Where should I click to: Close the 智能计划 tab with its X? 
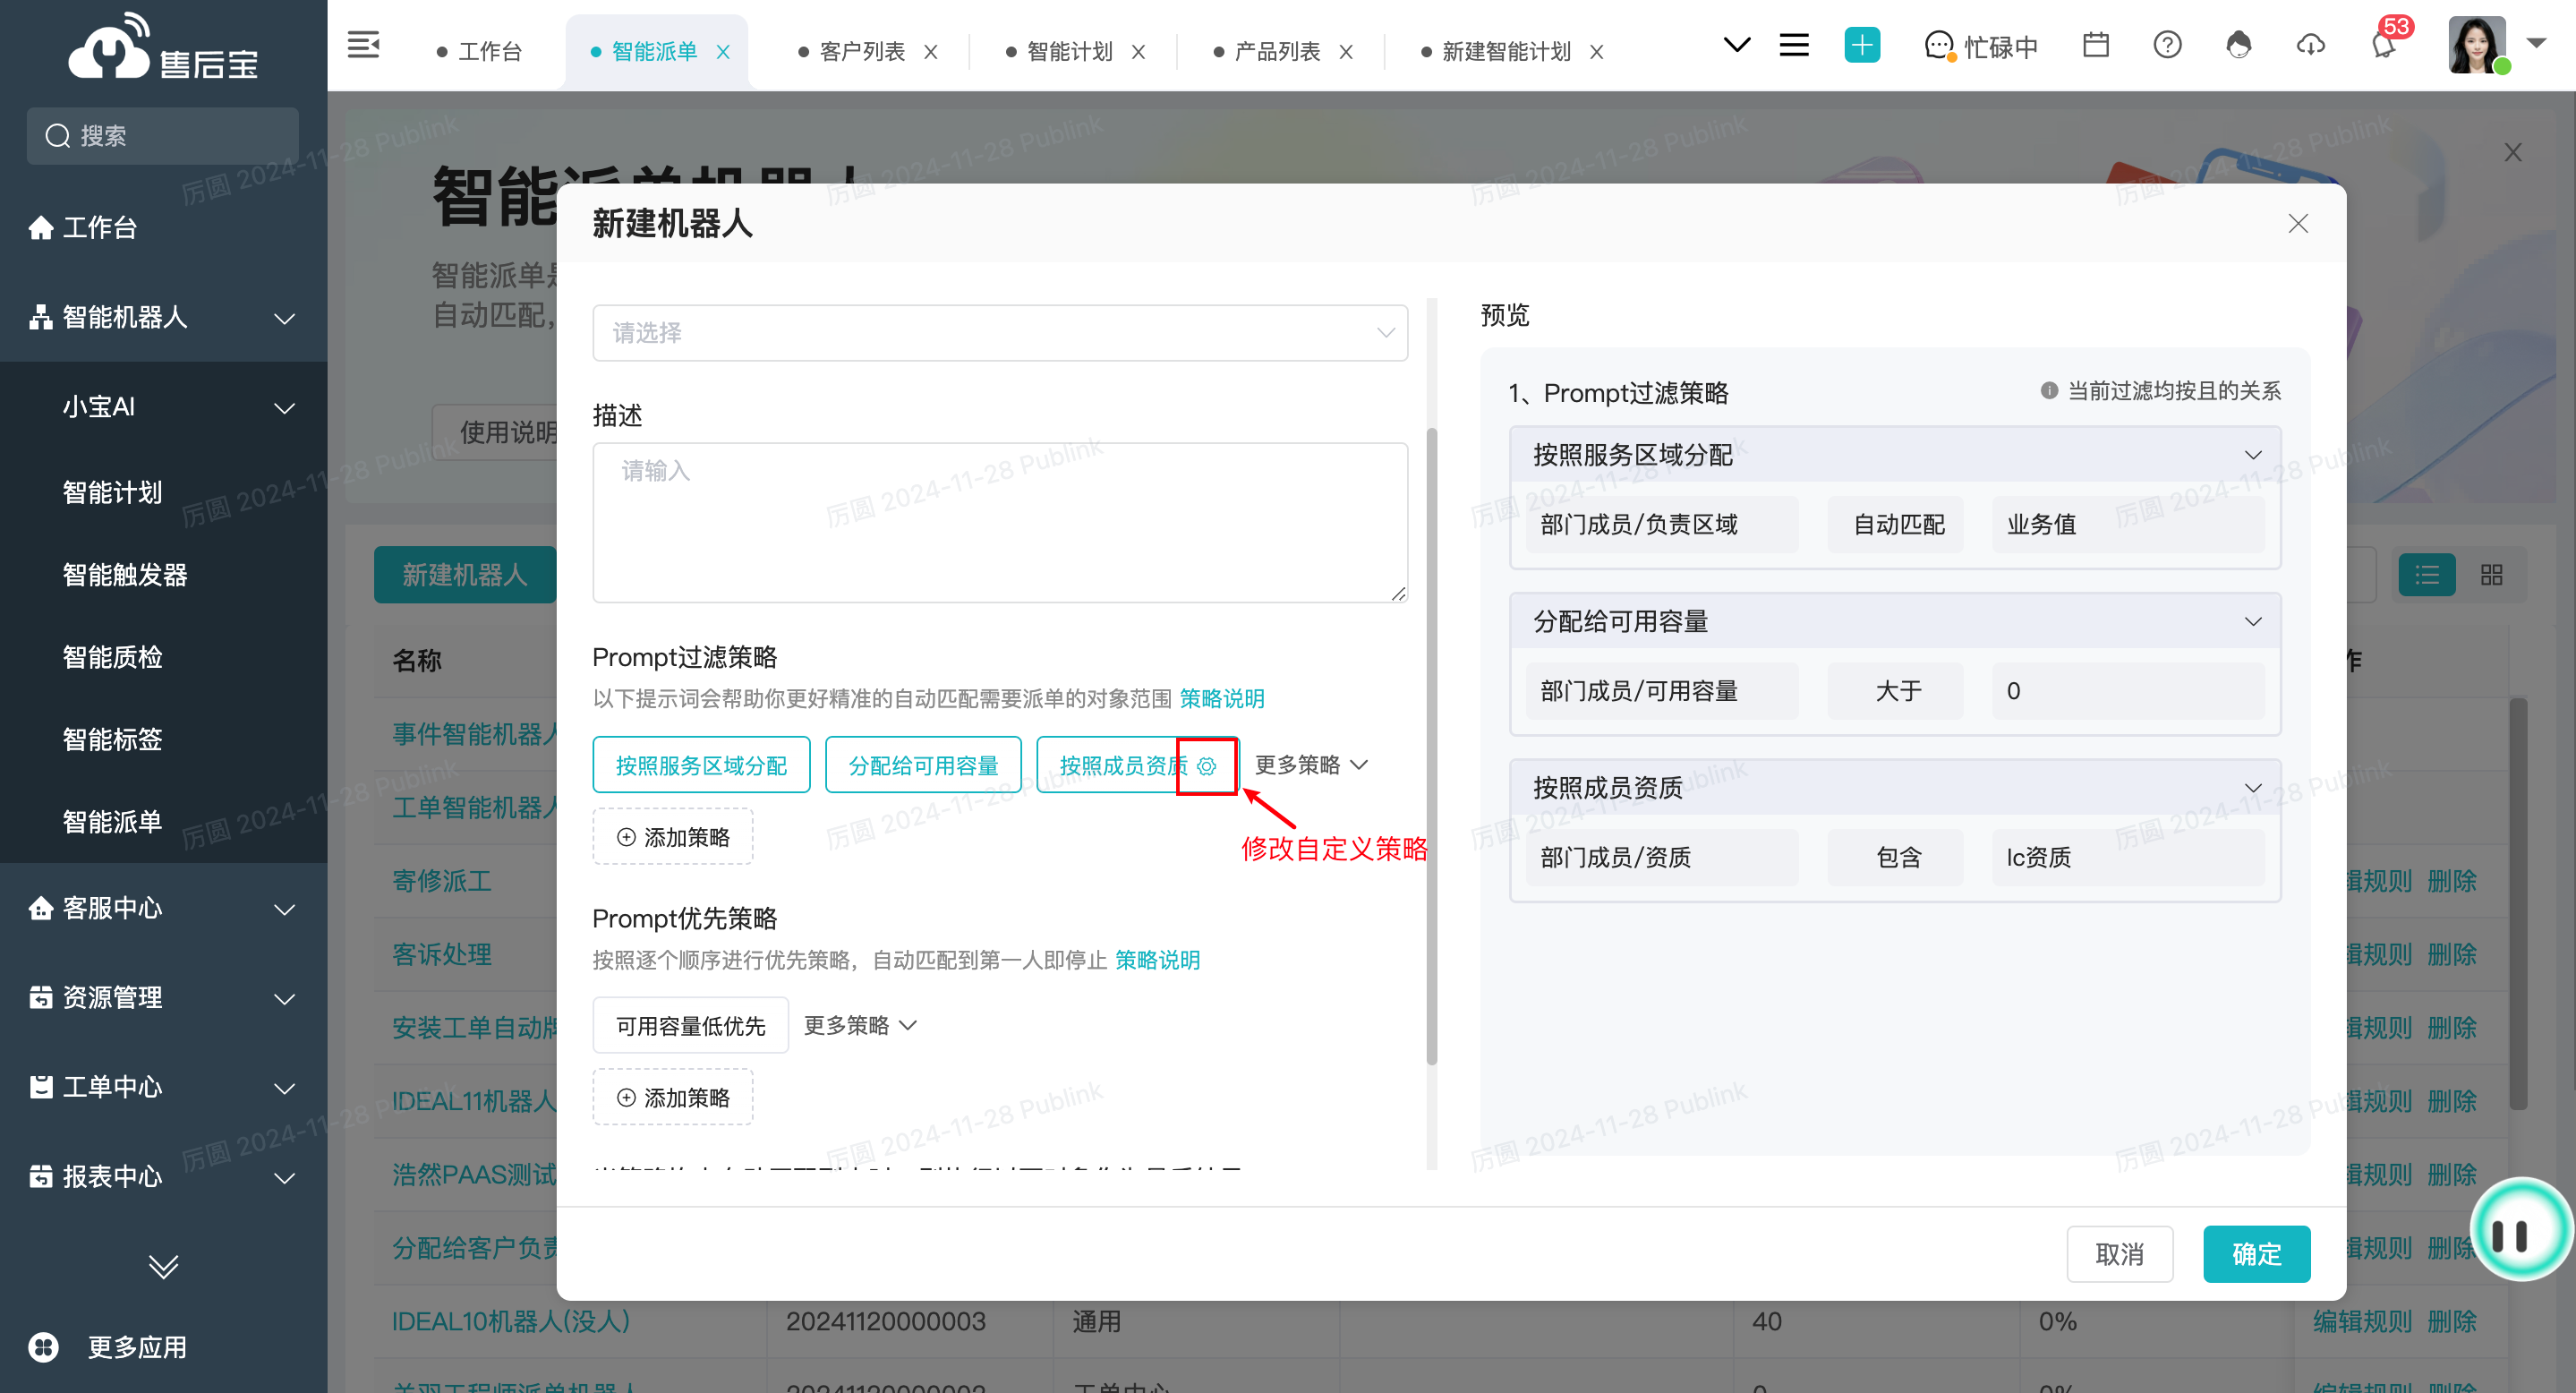(1138, 52)
